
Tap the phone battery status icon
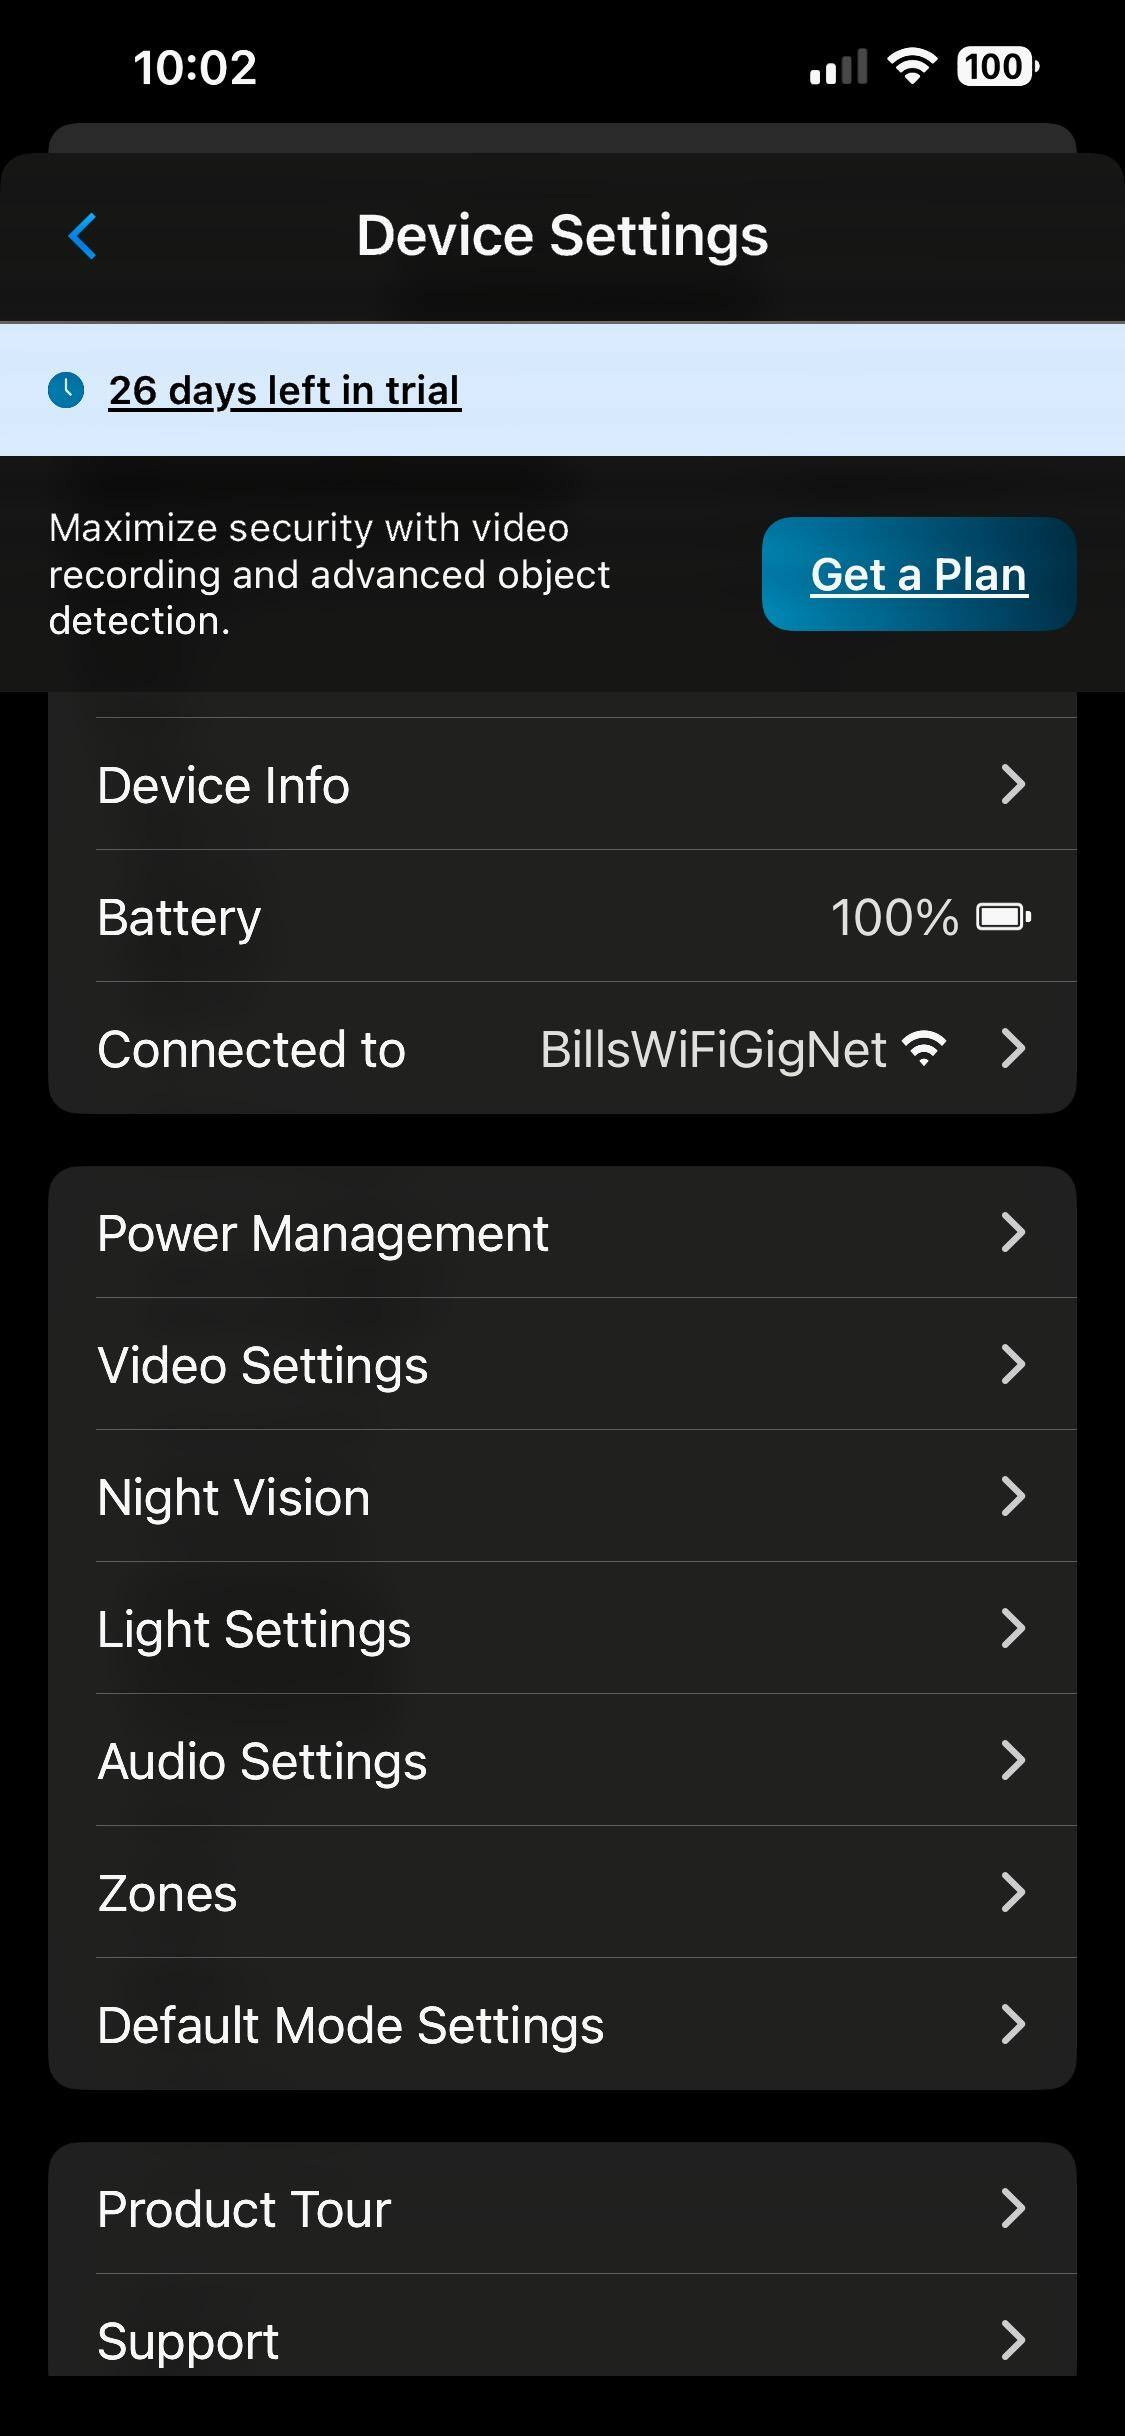point(997,67)
